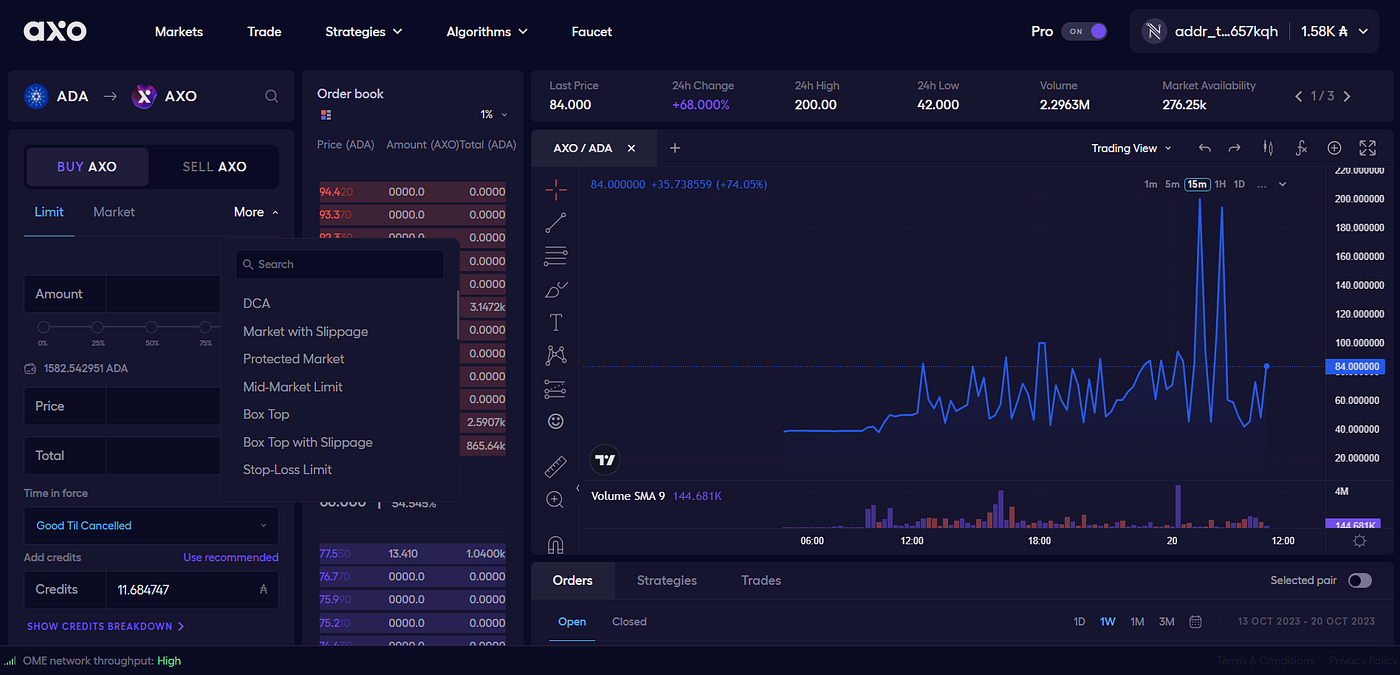
Task: Select the ruler measure tool
Action: (x=556, y=466)
